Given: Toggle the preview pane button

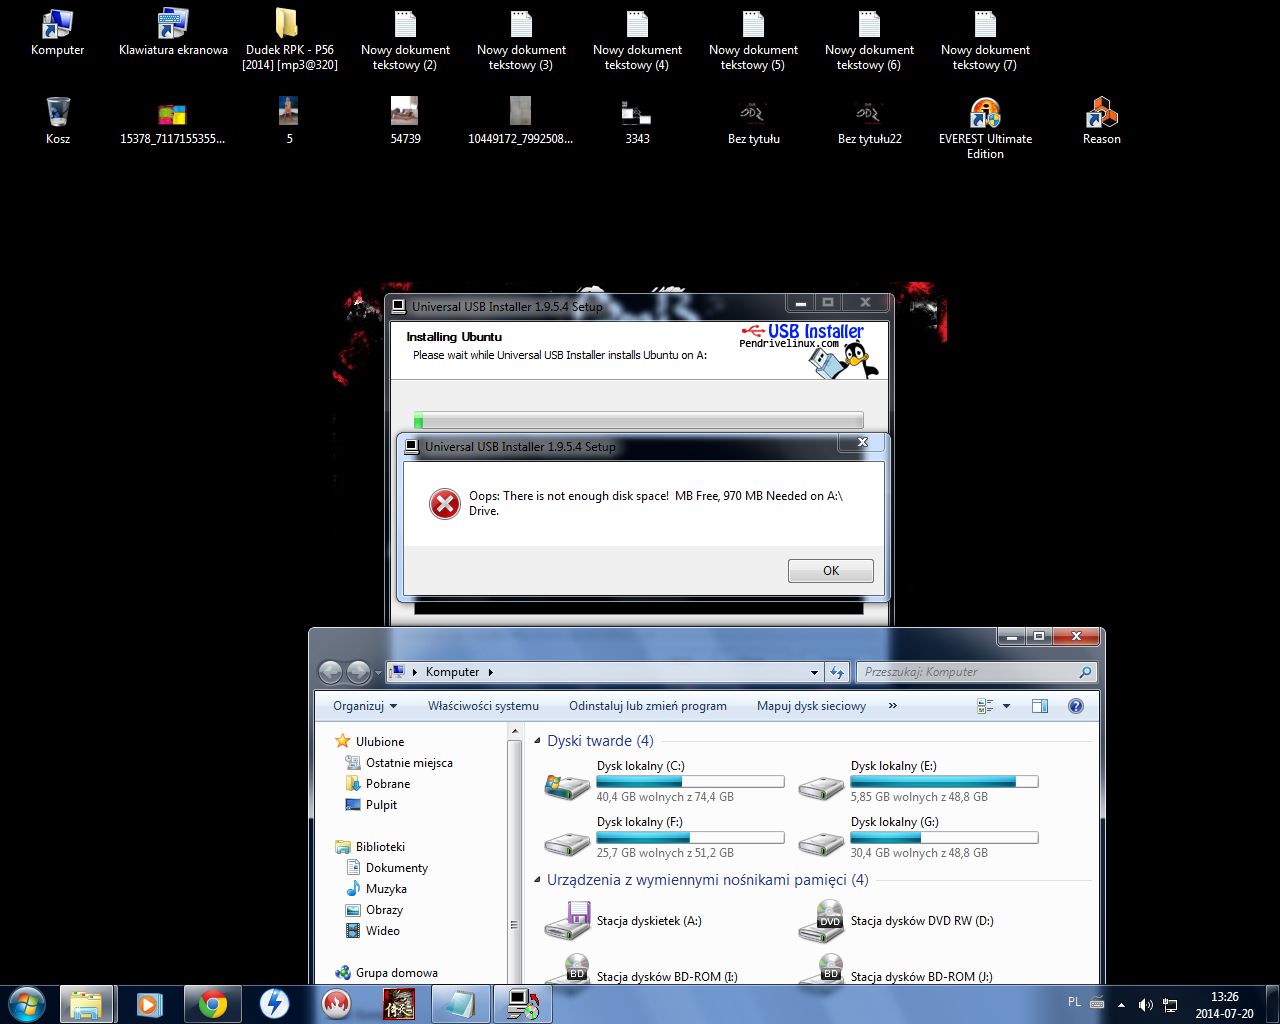Looking at the screenshot, I should pos(1040,706).
